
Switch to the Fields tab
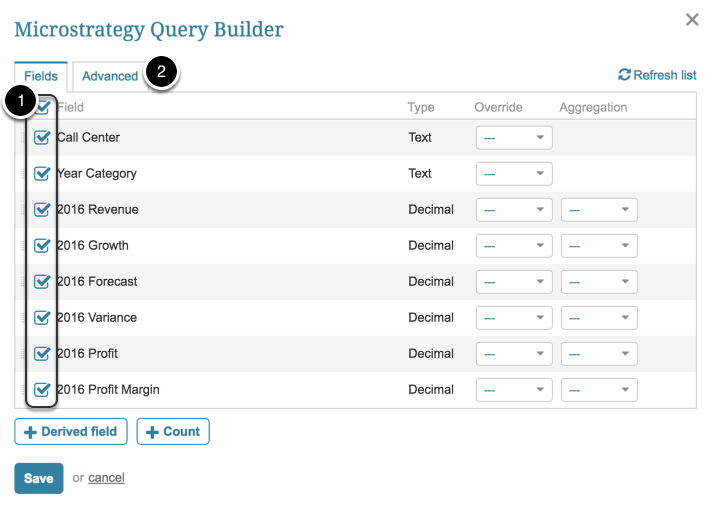(x=41, y=76)
